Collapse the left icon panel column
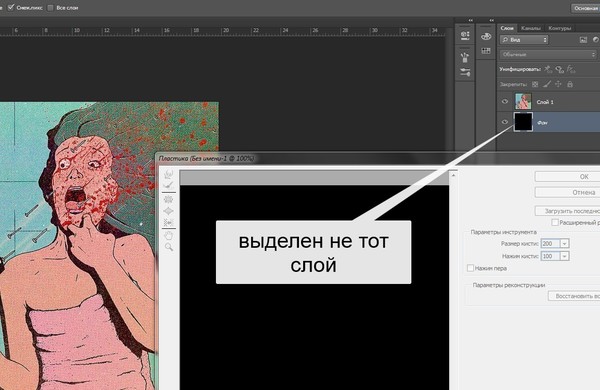The image size is (600, 390). (x=470, y=20)
